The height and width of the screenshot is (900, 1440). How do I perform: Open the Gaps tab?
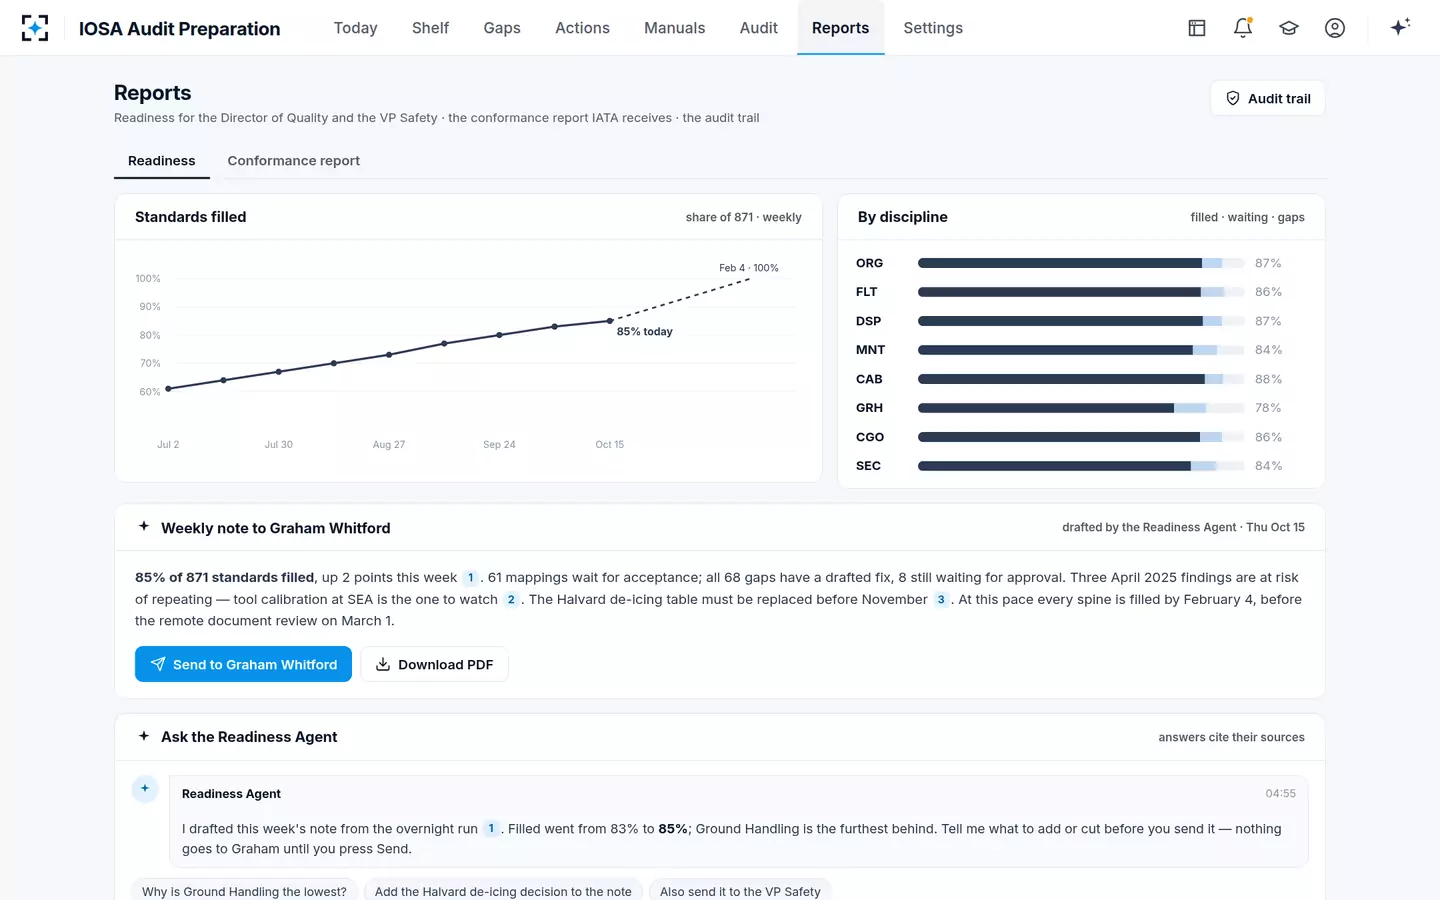502,28
